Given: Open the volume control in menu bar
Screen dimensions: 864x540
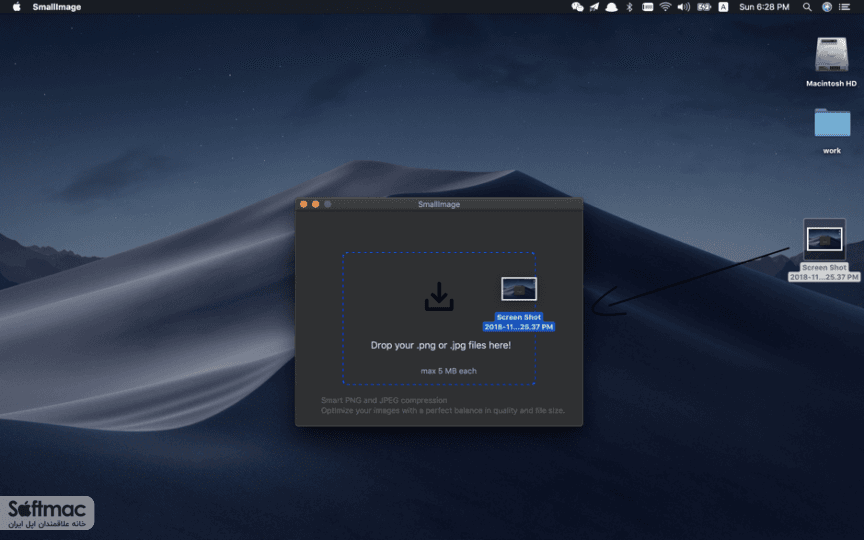Looking at the screenshot, I should point(683,7).
